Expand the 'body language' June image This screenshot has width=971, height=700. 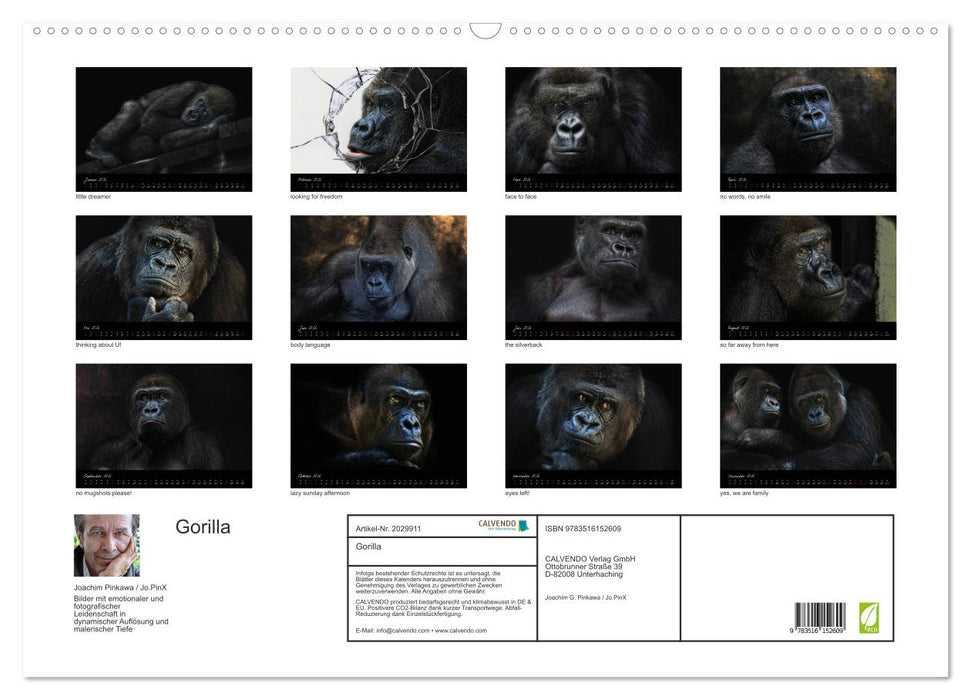point(378,276)
